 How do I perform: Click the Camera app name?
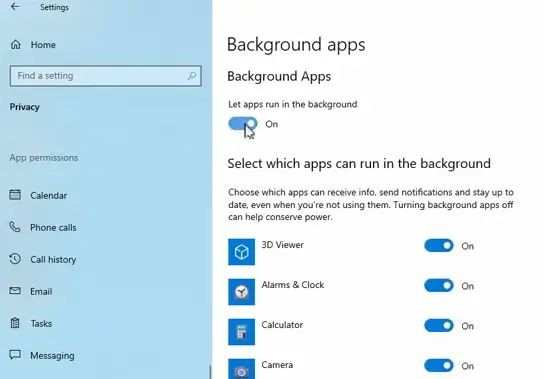coord(277,365)
